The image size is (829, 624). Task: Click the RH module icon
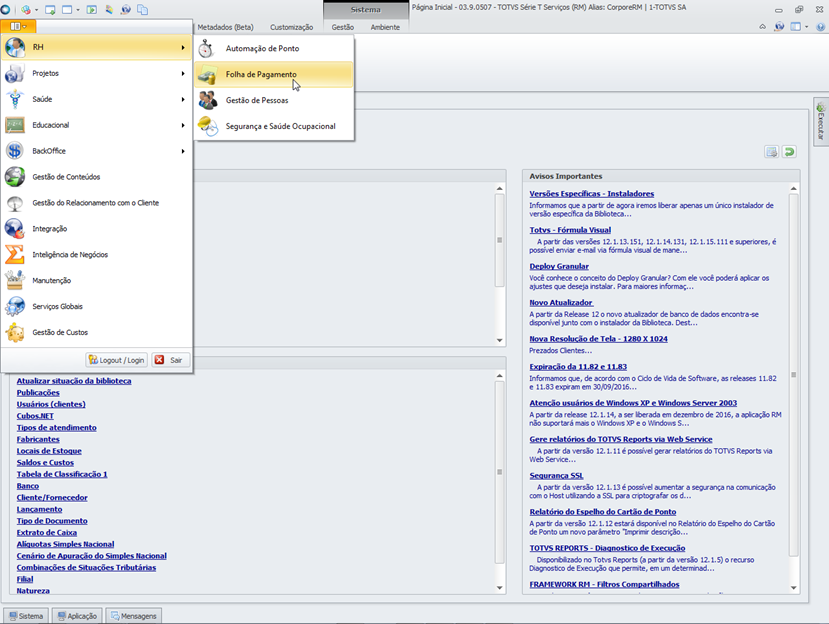tap(15, 47)
